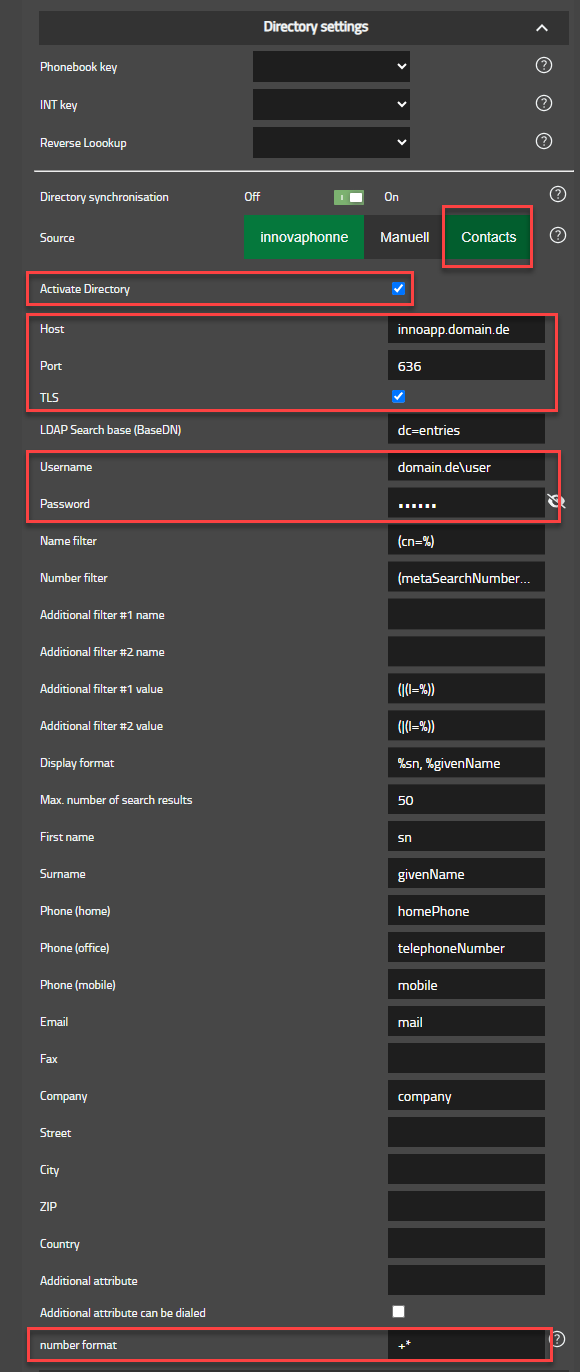The width and height of the screenshot is (580, 1372).
Task: Open help icon for Phonebook key
Action: 544,66
